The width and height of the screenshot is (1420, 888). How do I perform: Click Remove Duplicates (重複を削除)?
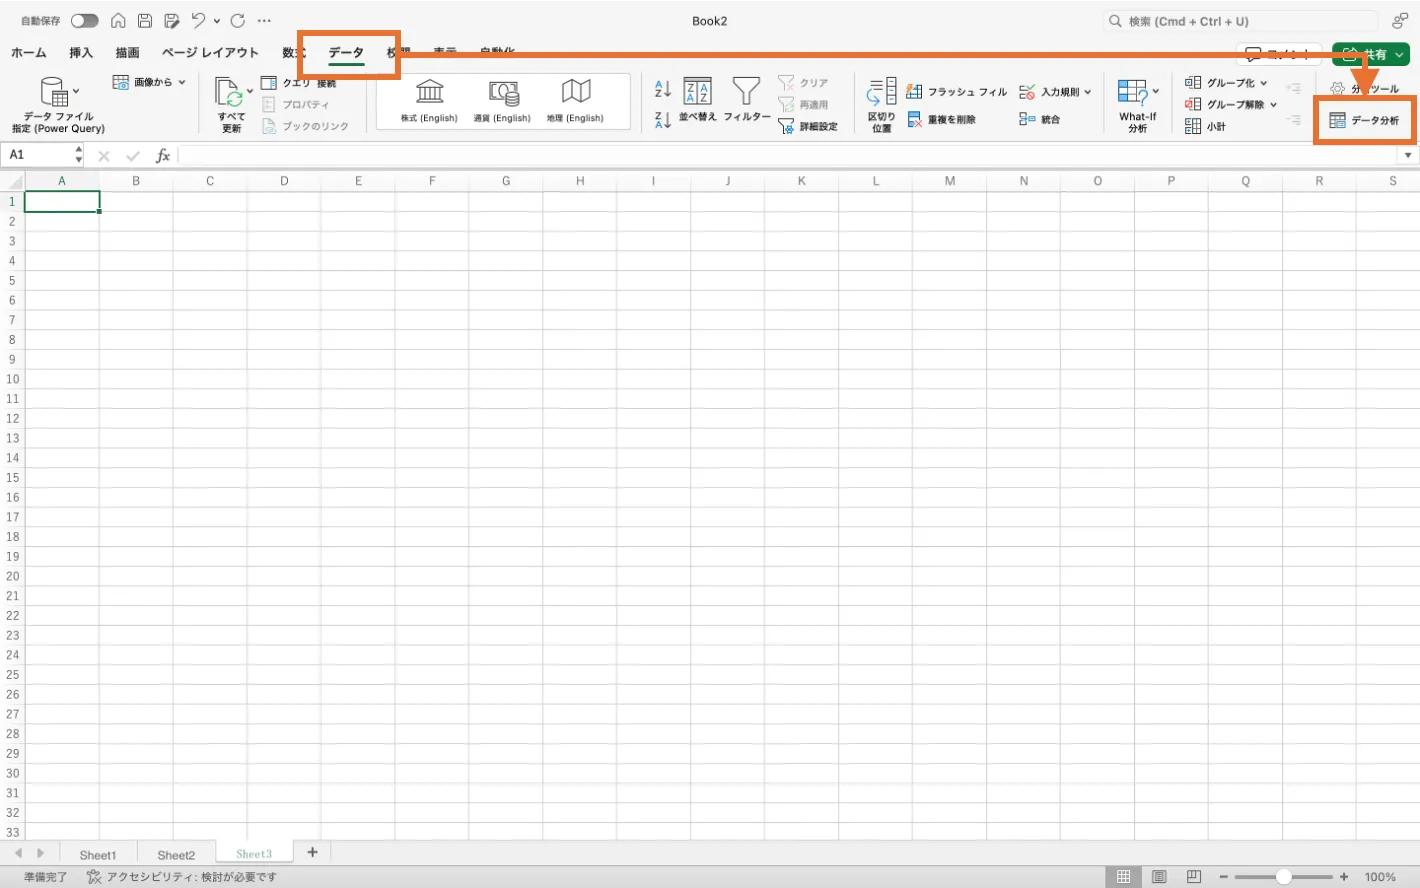(x=941, y=120)
